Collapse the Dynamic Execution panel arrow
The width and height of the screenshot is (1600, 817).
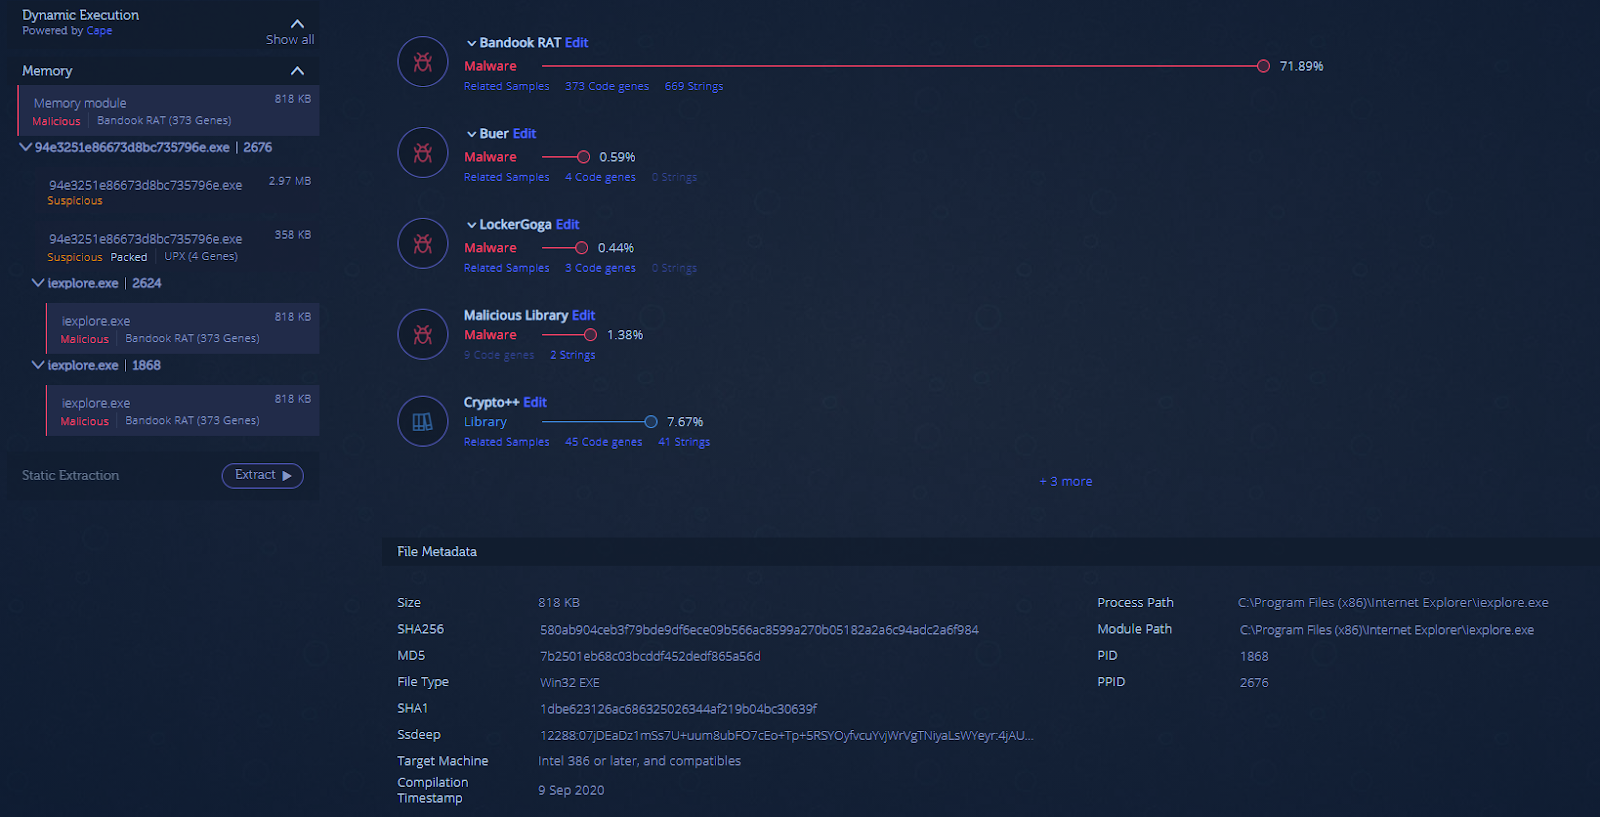297,23
